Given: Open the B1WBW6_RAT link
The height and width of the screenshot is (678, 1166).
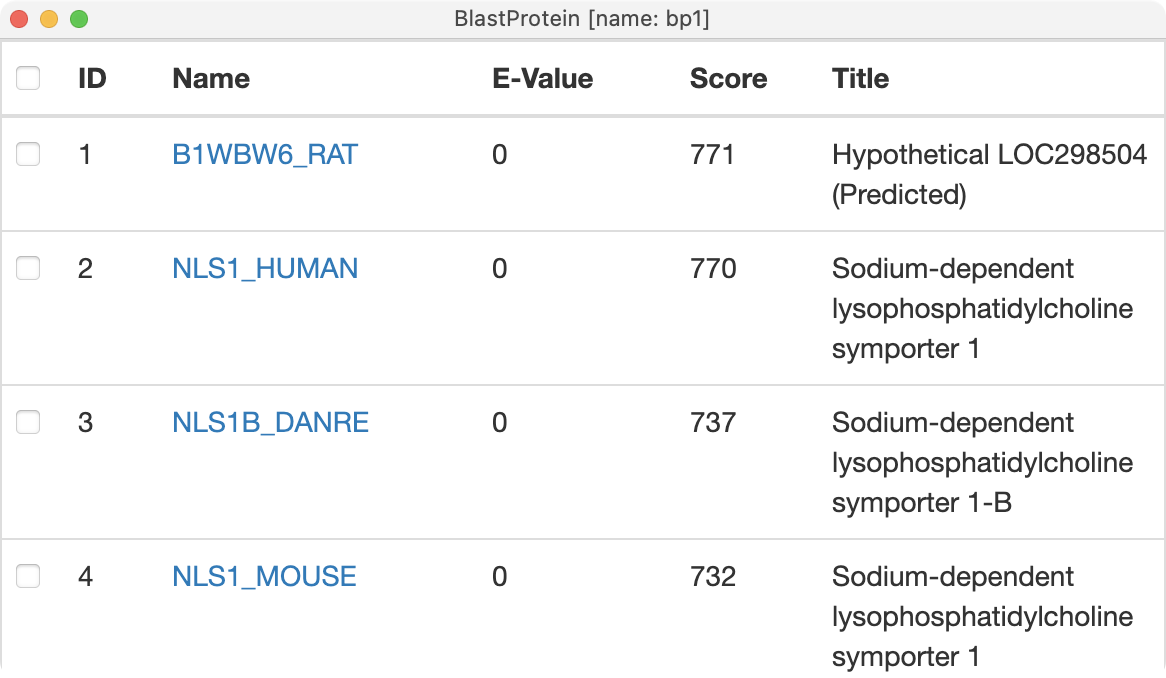Looking at the screenshot, I should (265, 155).
